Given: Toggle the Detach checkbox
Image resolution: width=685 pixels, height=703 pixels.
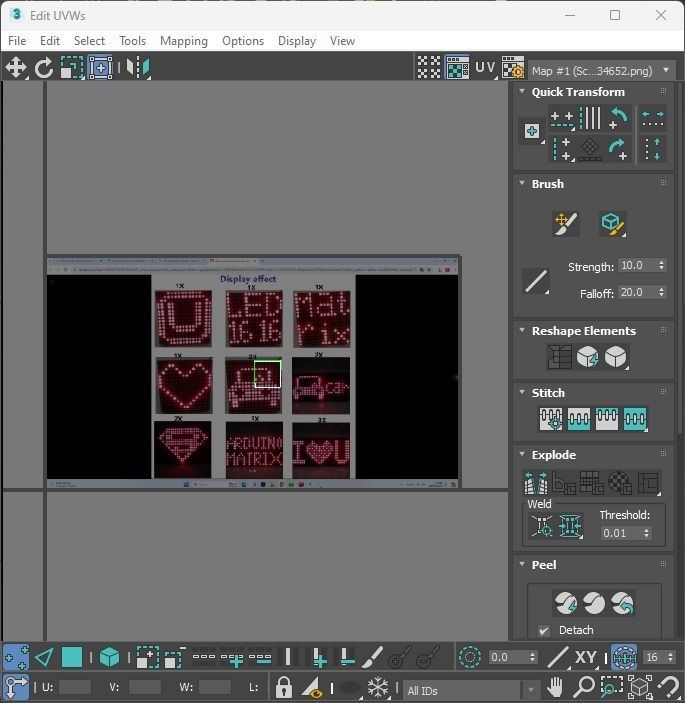Looking at the screenshot, I should pyautogui.click(x=544, y=630).
